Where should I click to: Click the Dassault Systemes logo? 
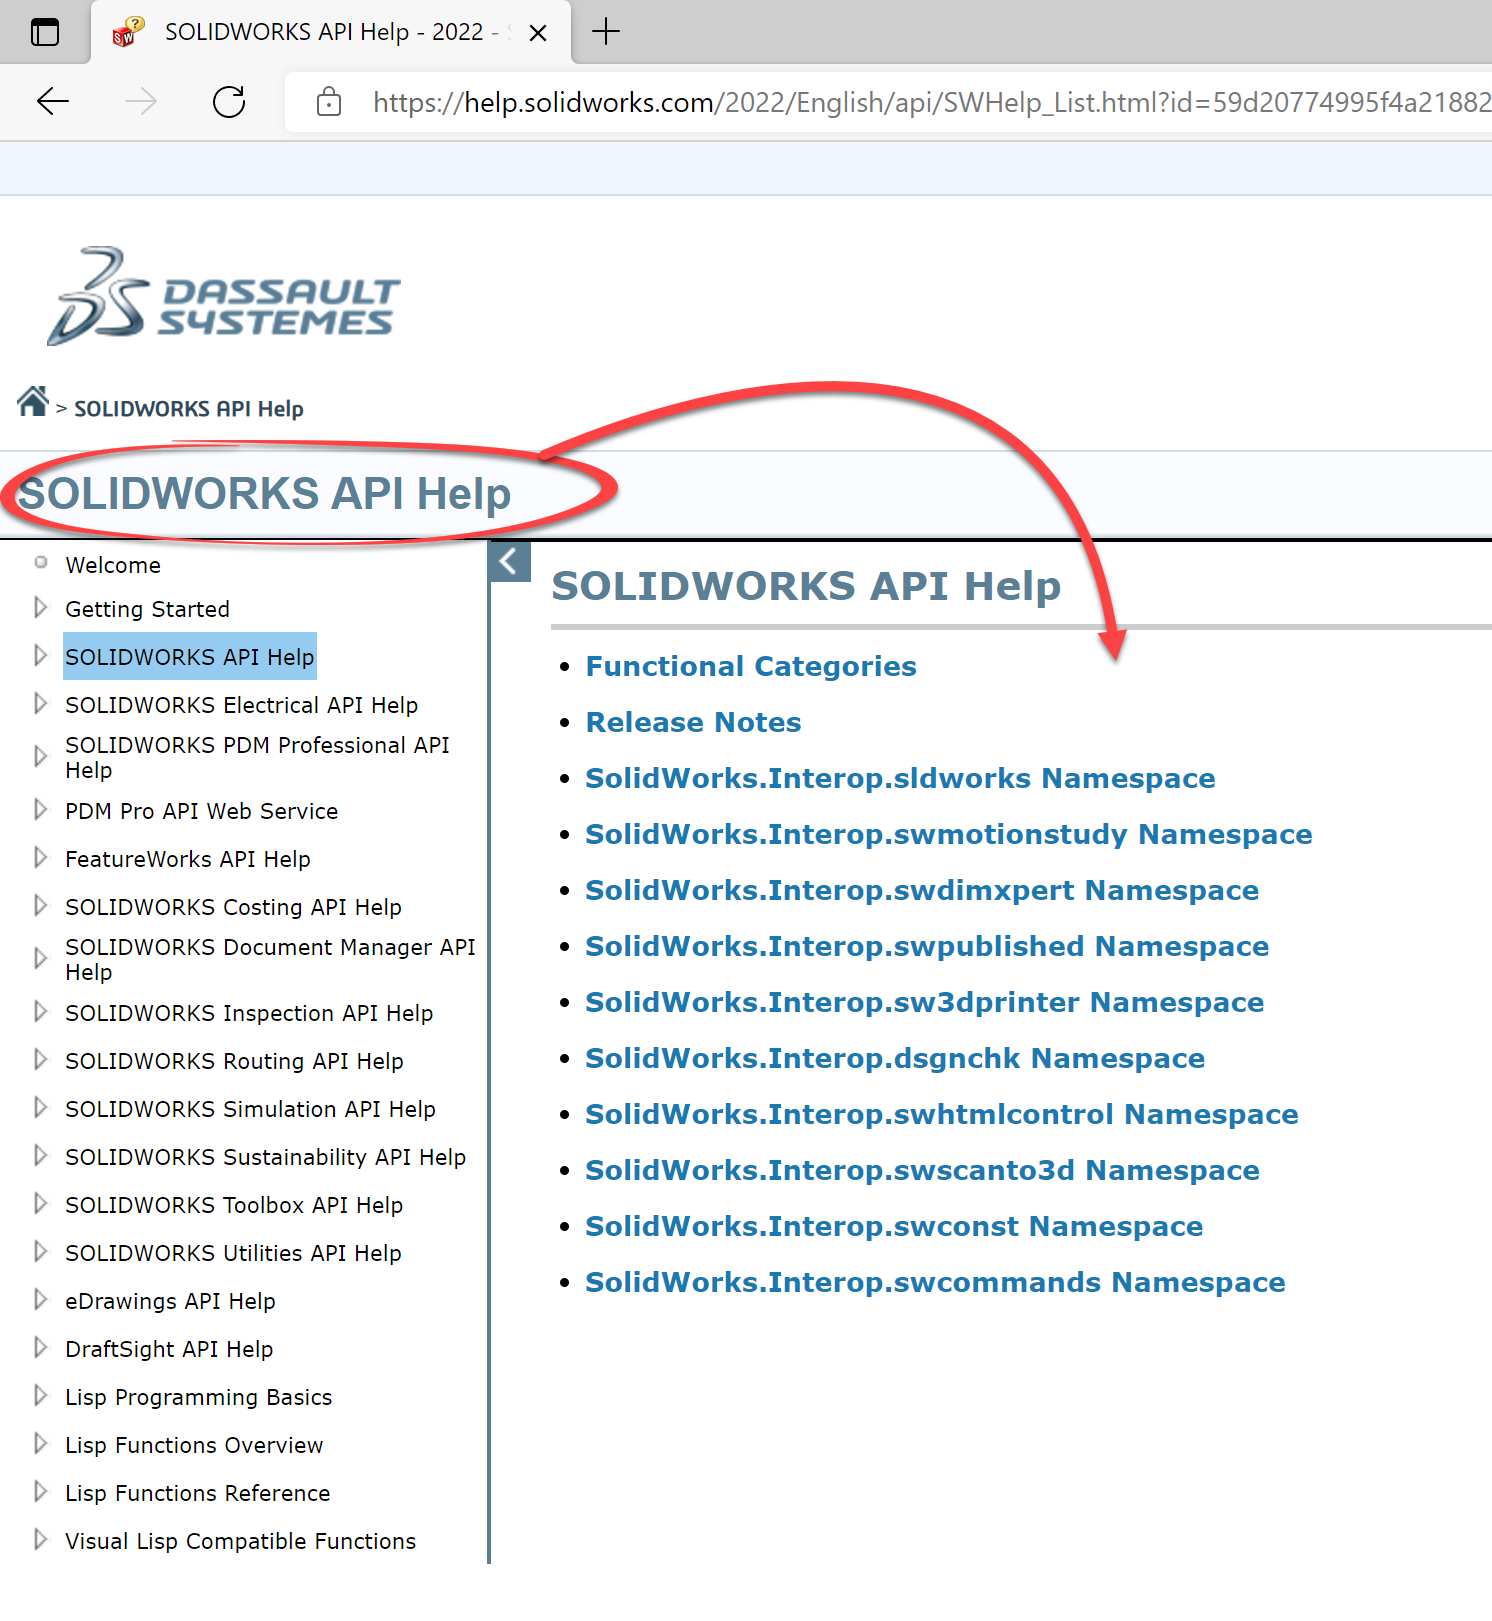(223, 297)
